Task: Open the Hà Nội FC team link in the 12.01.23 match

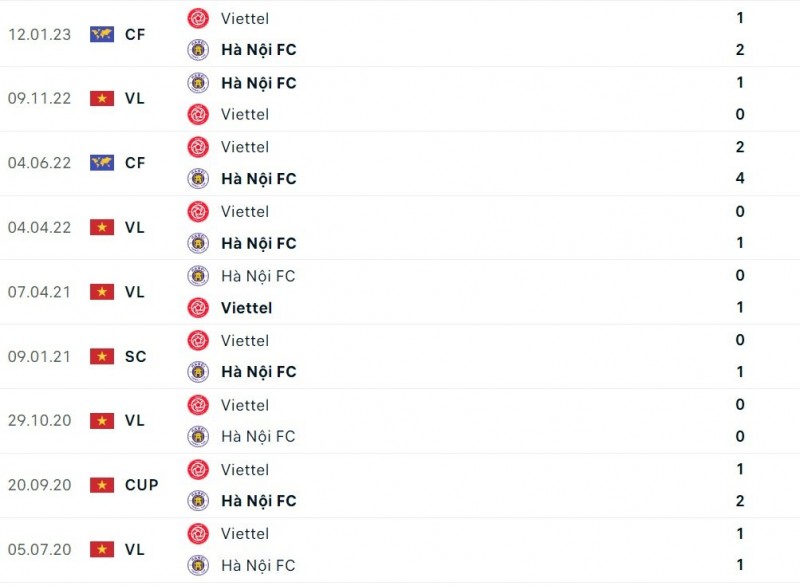Action: [x=258, y=50]
